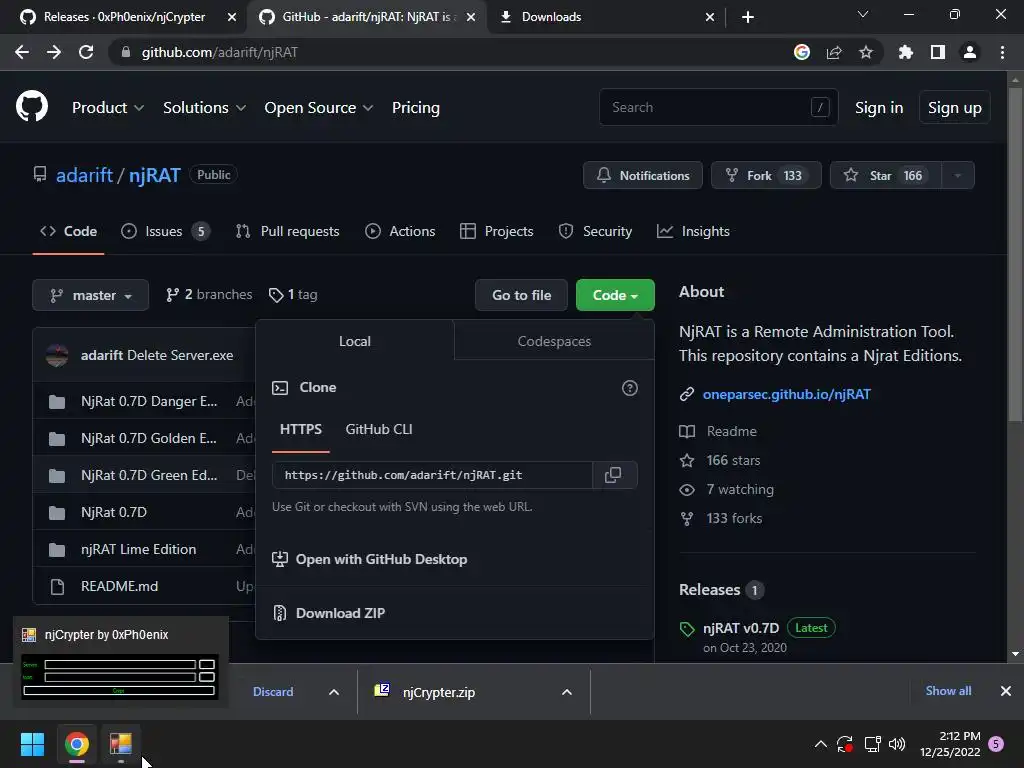Open Windows Start menu
The height and width of the screenshot is (768, 1024).
coord(32,744)
